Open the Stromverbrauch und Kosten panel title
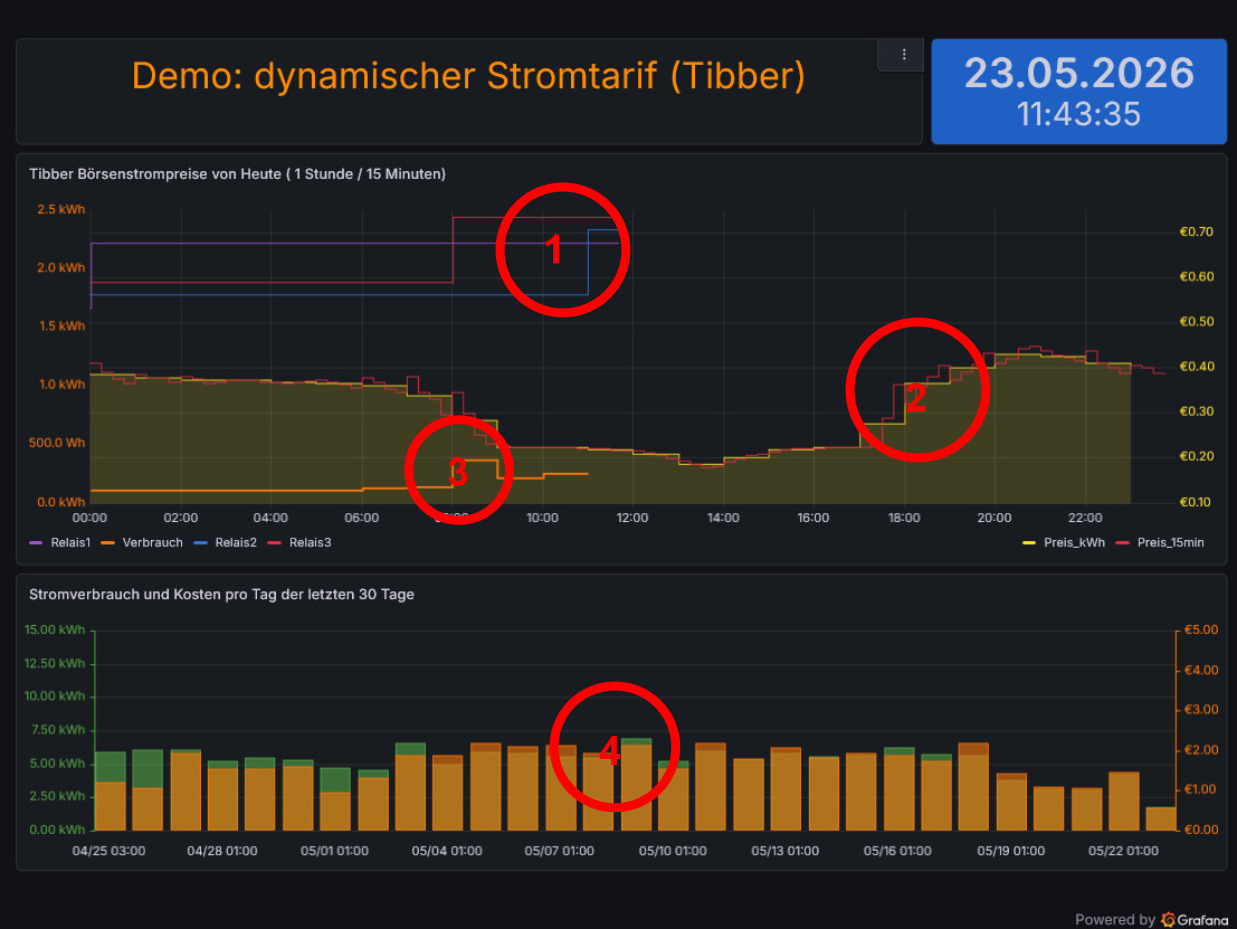The width and height of the screenshot is (1237, 929). pyautogui.click(x=222, y=594)
